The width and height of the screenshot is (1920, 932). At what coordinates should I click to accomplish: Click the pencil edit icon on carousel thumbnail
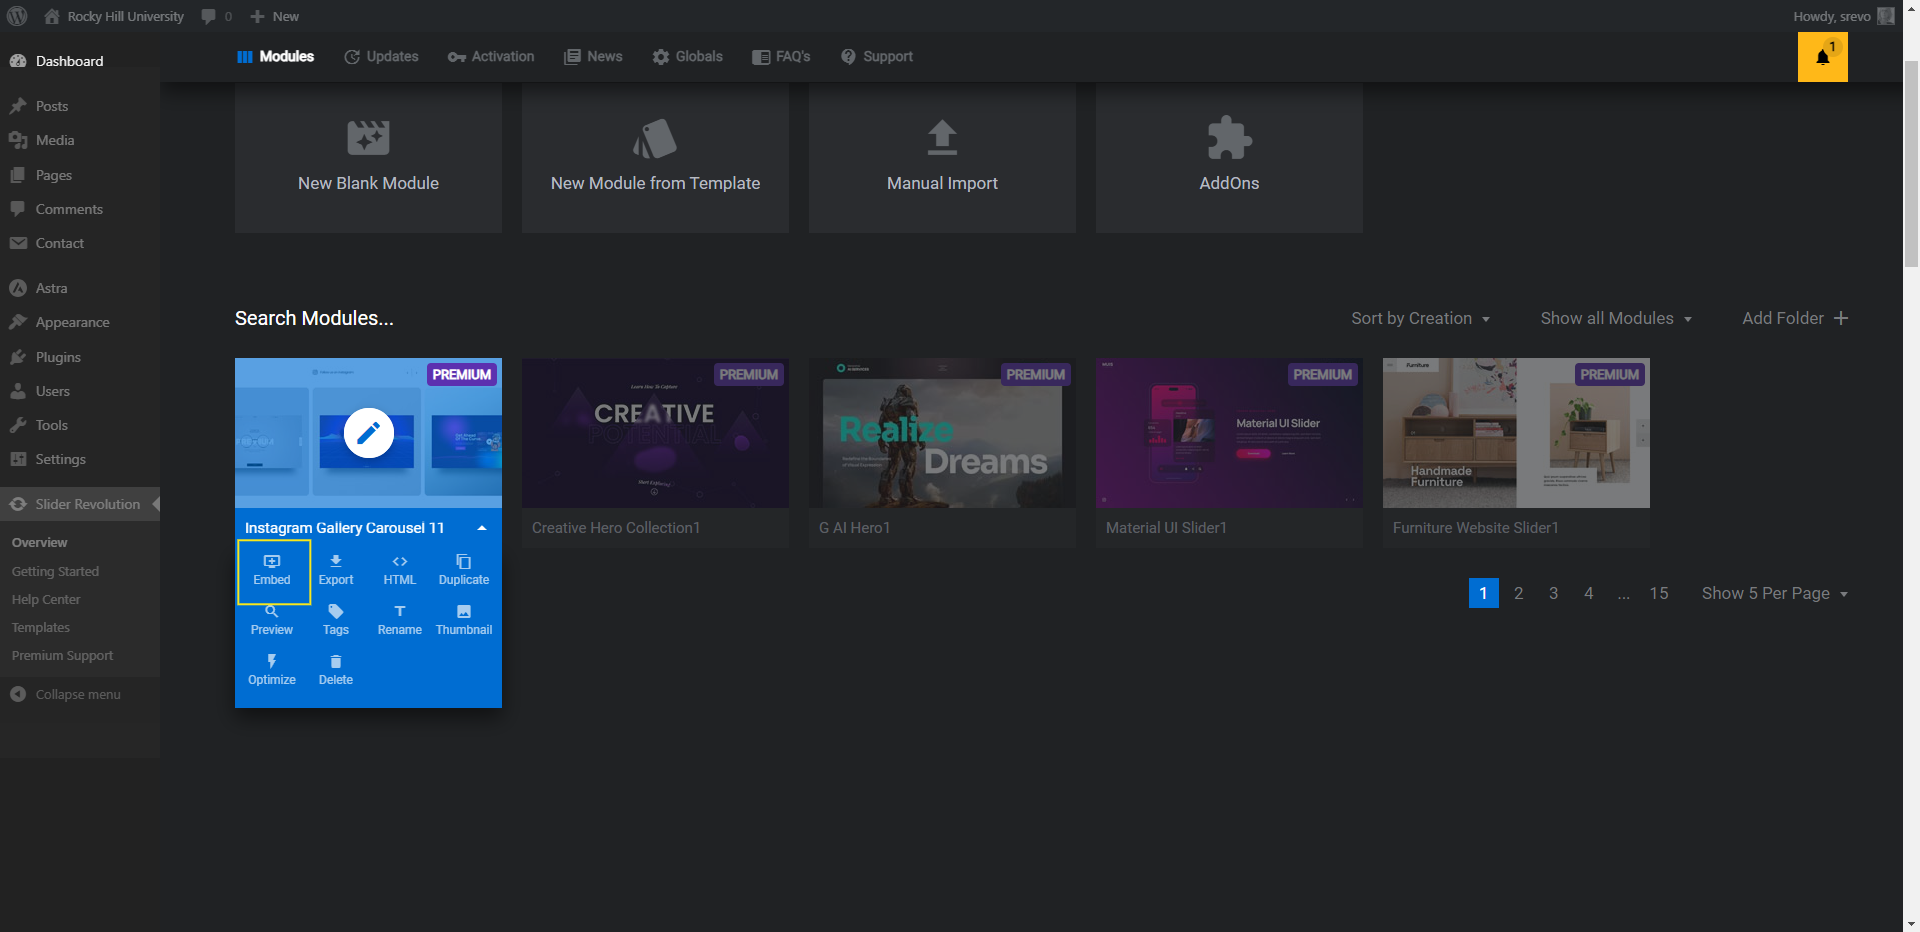coord(369,433)
